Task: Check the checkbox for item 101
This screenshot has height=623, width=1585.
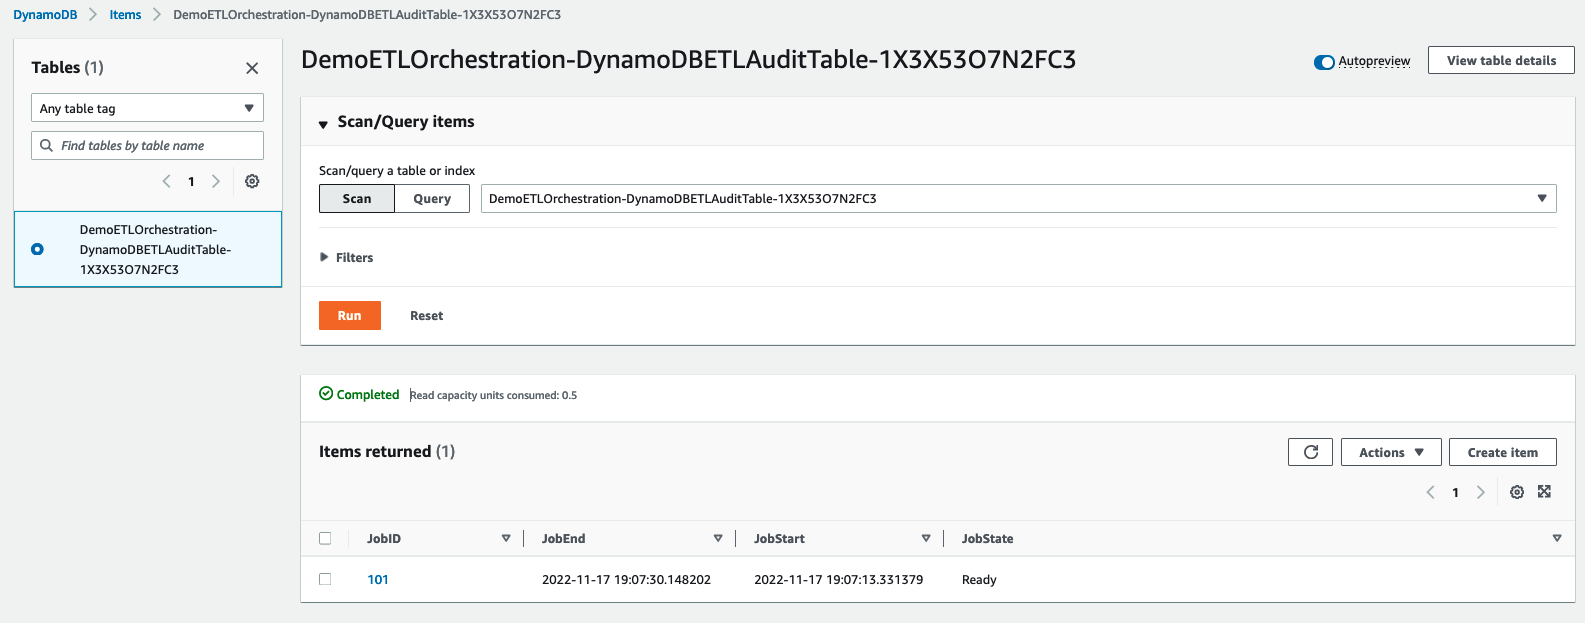Action: tap(325, 579)
